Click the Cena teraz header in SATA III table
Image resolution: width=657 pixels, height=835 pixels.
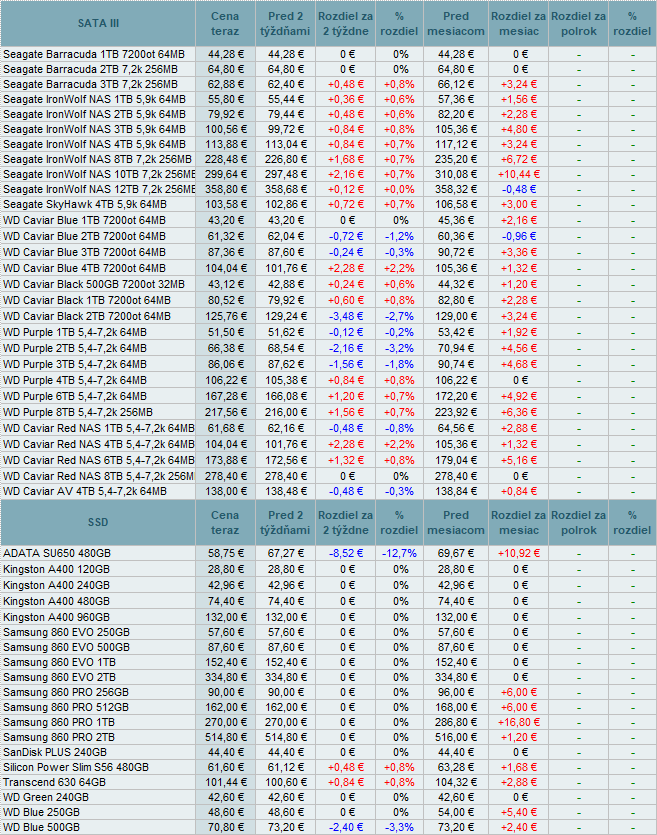click(225, 23)
